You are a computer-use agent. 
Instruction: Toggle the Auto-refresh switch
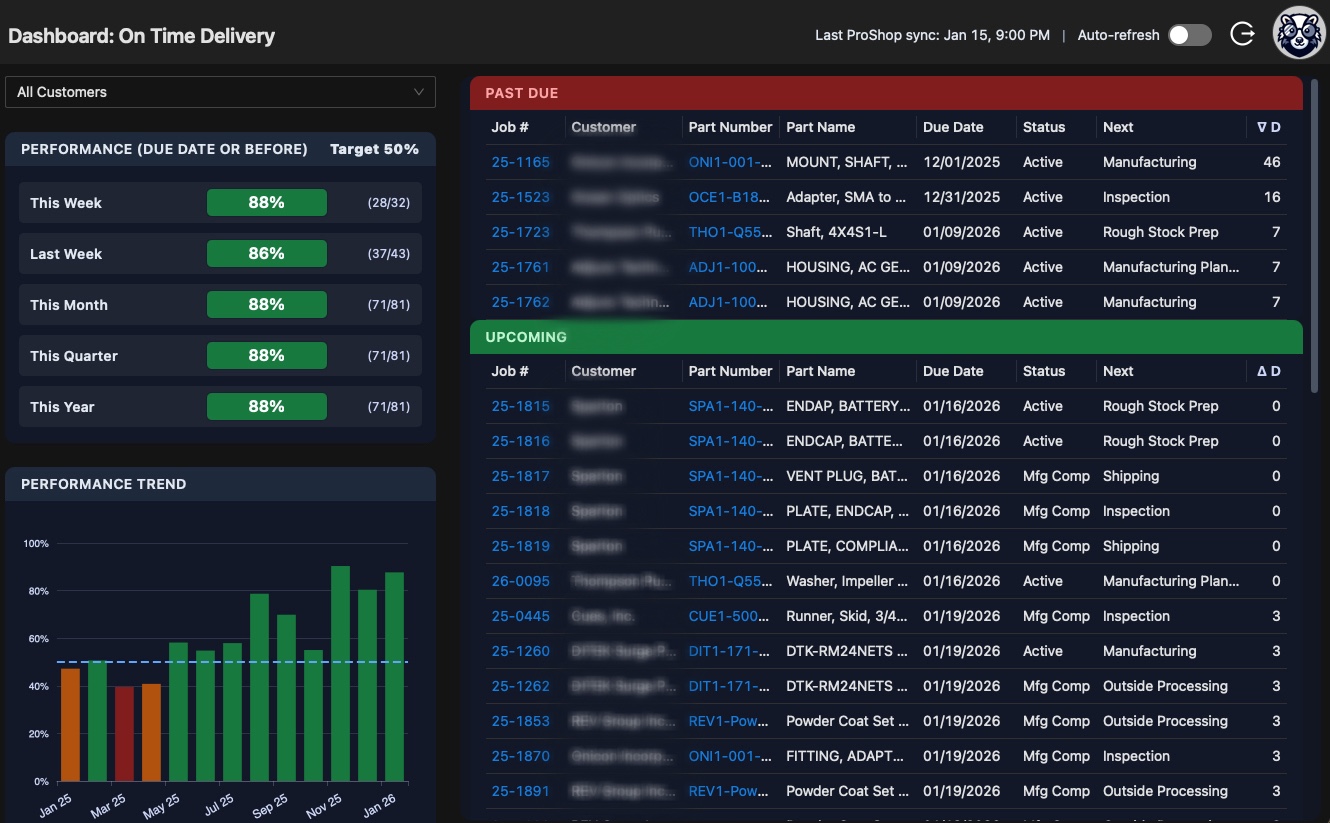(1189, 35)
